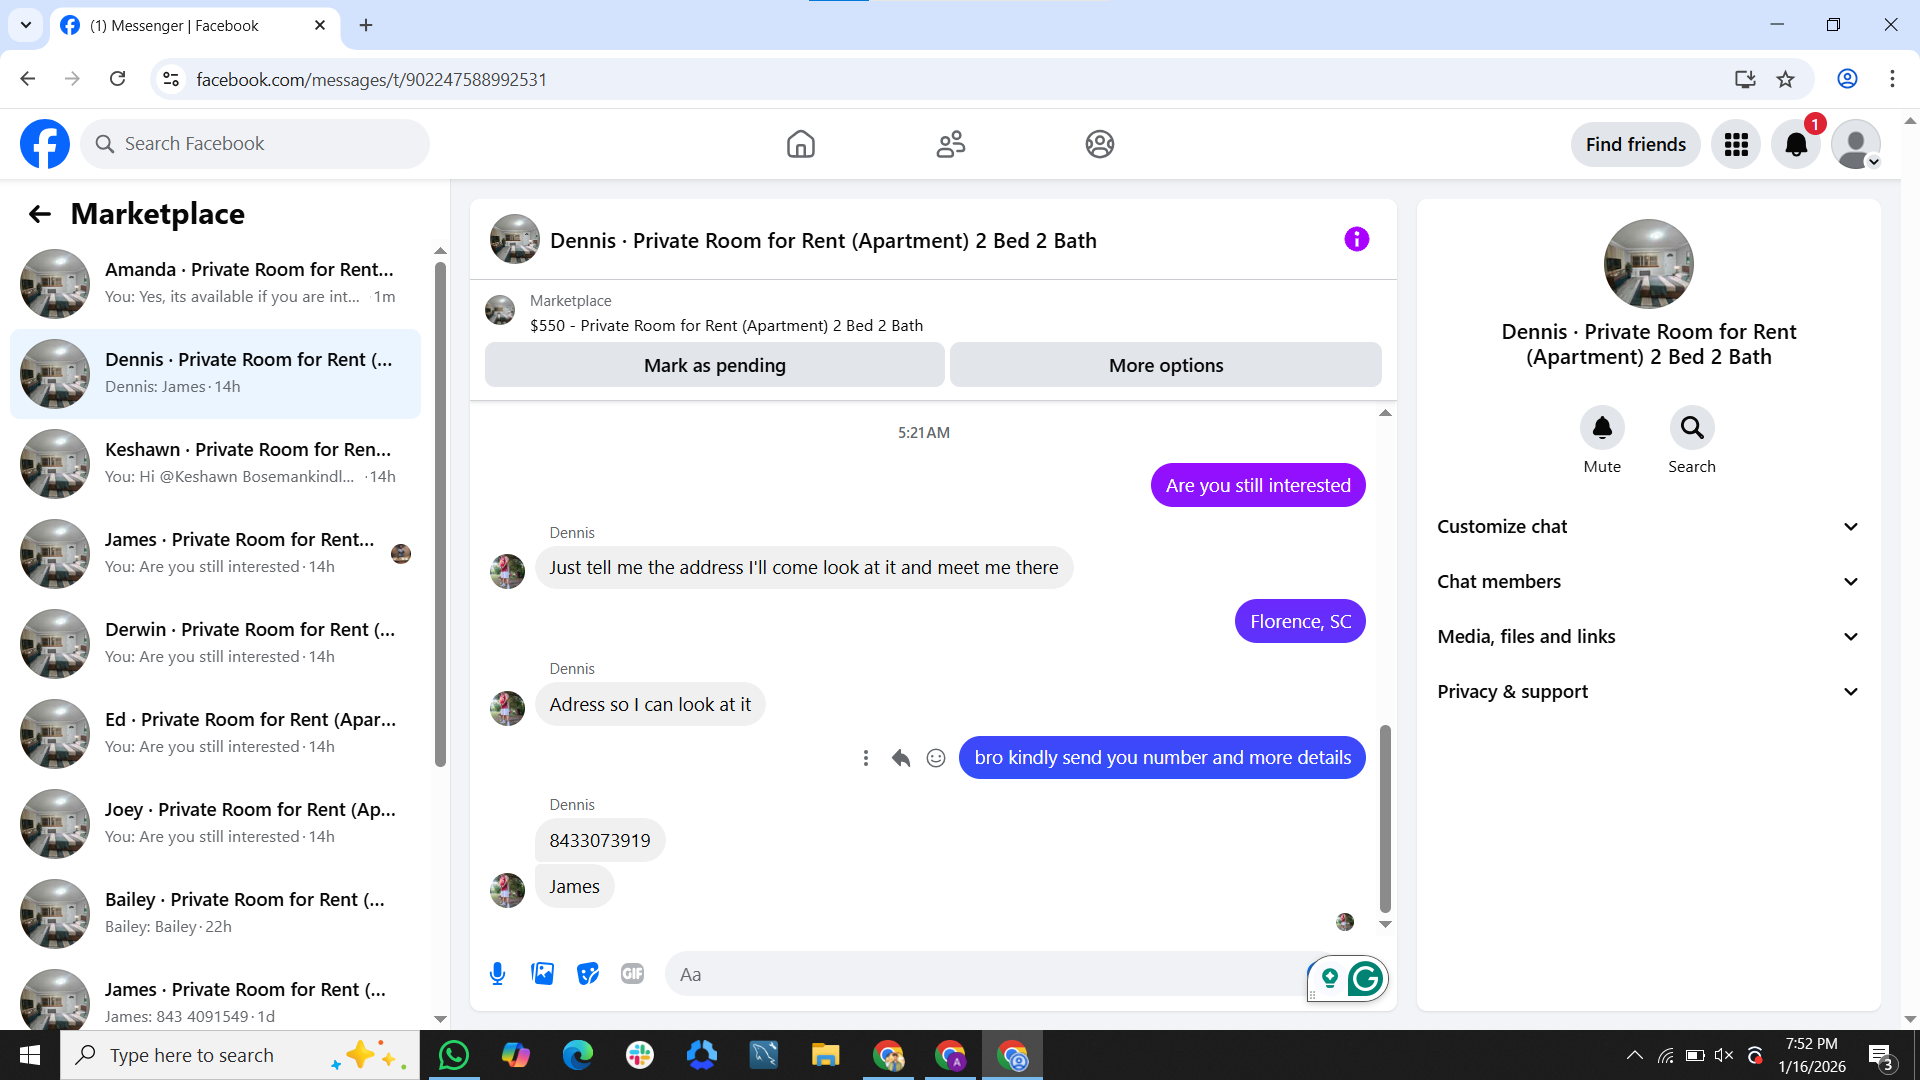Open notifications bell
The height and width of the screenshot is (1080, 1920).
(x=1796, y=145)
